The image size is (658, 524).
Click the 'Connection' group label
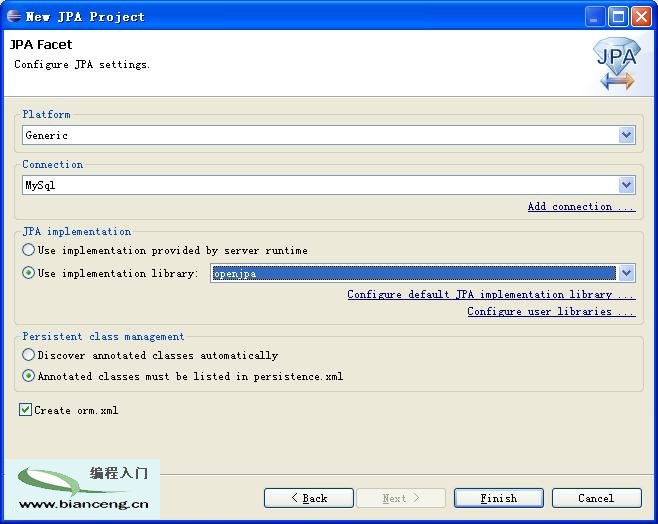[53, 164]
